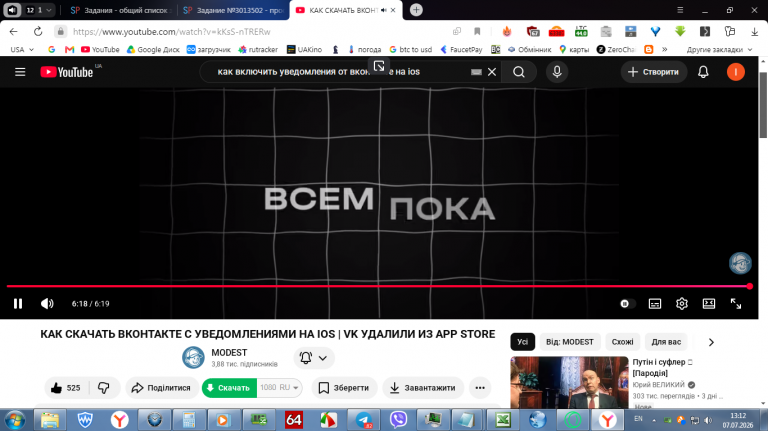
Task: Click the YouTube search magnifier button
Action: (x=519, y=72)
